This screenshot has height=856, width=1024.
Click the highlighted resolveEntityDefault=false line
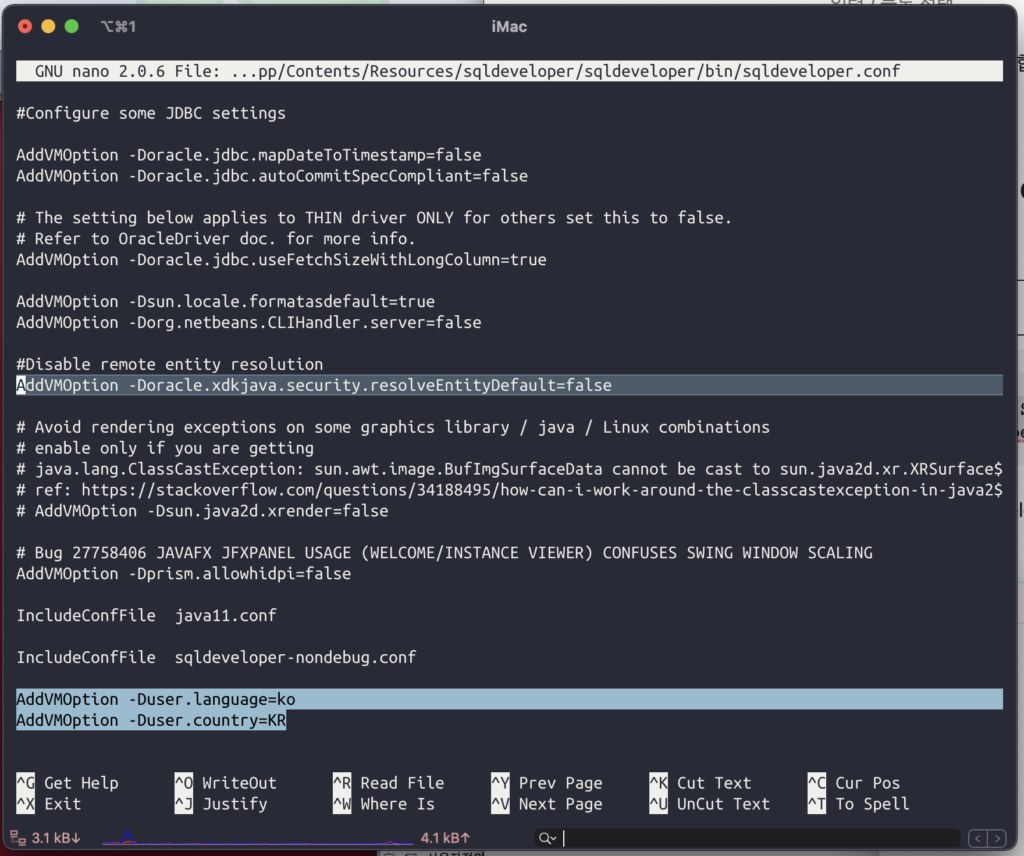509,385
